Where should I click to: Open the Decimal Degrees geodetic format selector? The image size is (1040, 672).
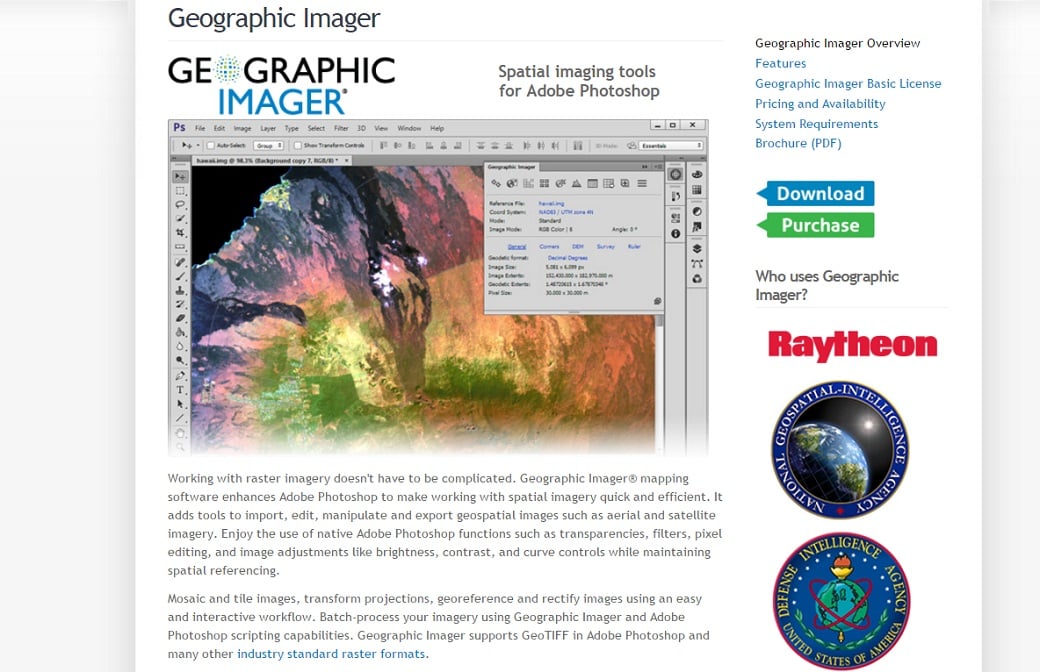(567, 258)
